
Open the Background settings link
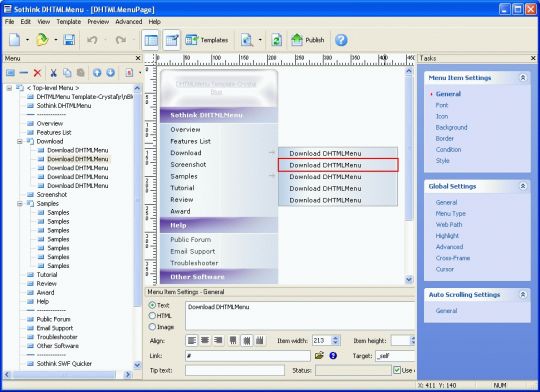pos(451,127)
